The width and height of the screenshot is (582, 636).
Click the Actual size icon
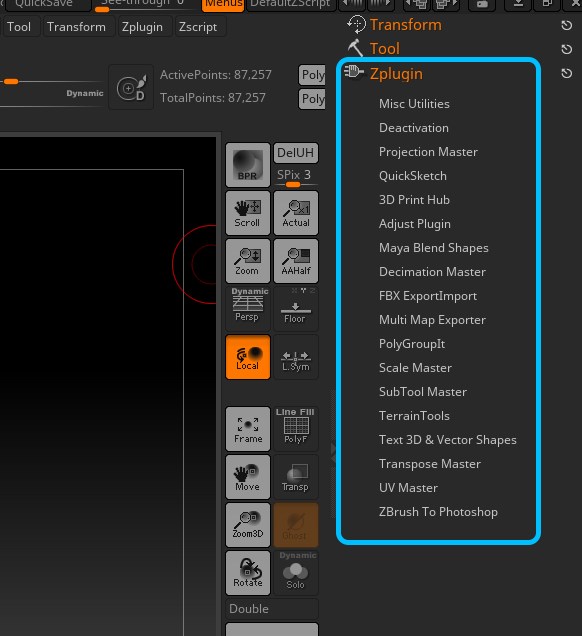[x=296, y=213]
